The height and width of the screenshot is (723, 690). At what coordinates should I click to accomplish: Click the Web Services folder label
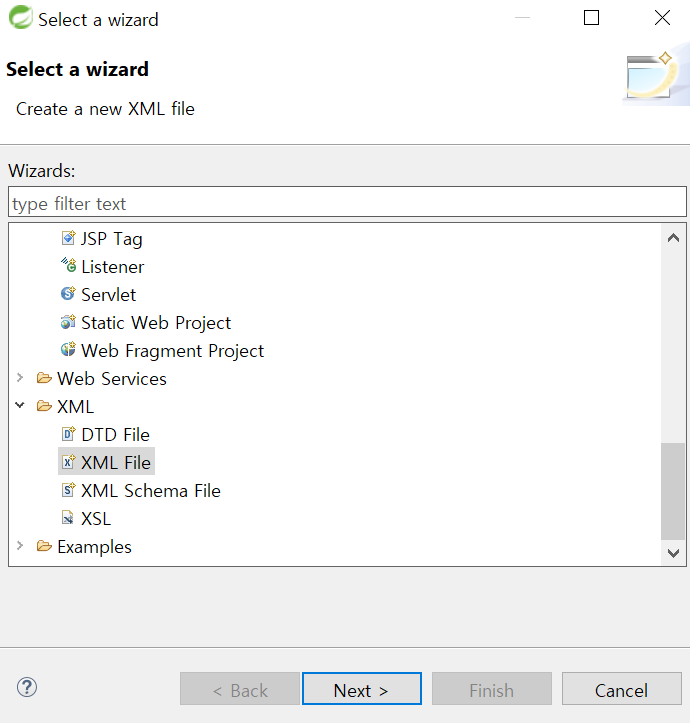tap(112, 379)
